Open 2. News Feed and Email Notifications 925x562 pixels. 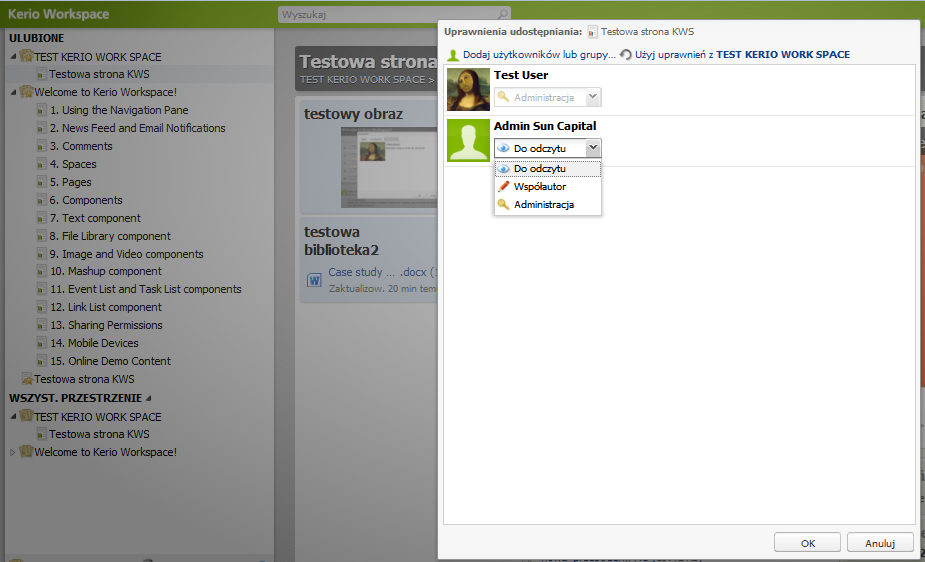pos(137,128)
